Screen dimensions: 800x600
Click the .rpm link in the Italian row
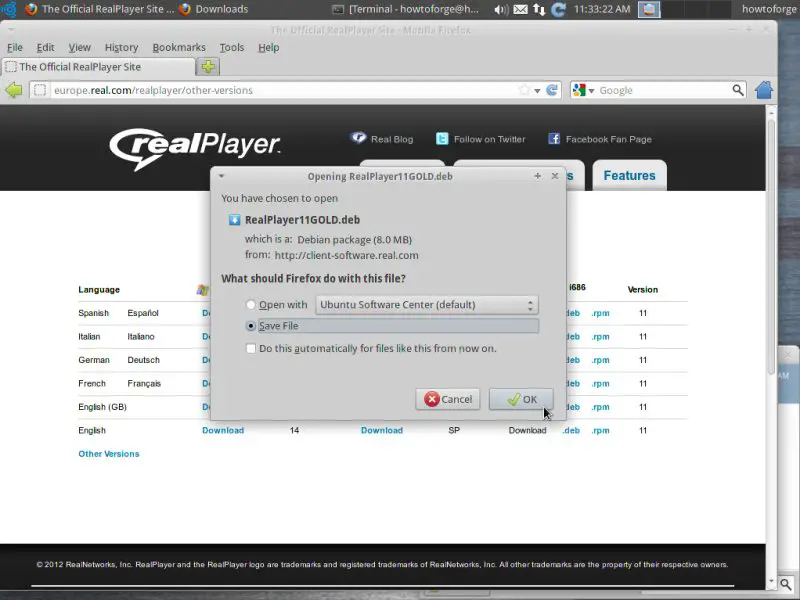pos(601,337)
